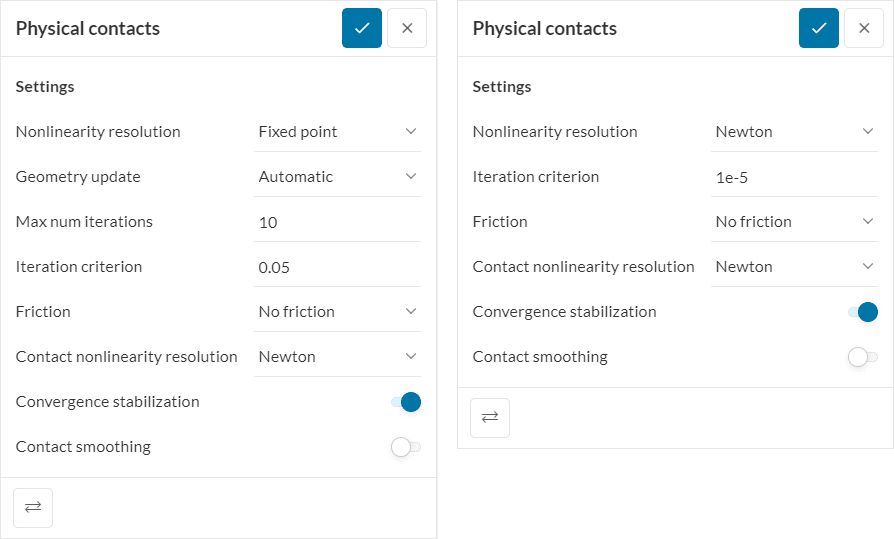The height and width of the screenshot is (539, 894).
Task: Confirm settings with left panel checkmark button
Action: (362, 28)
